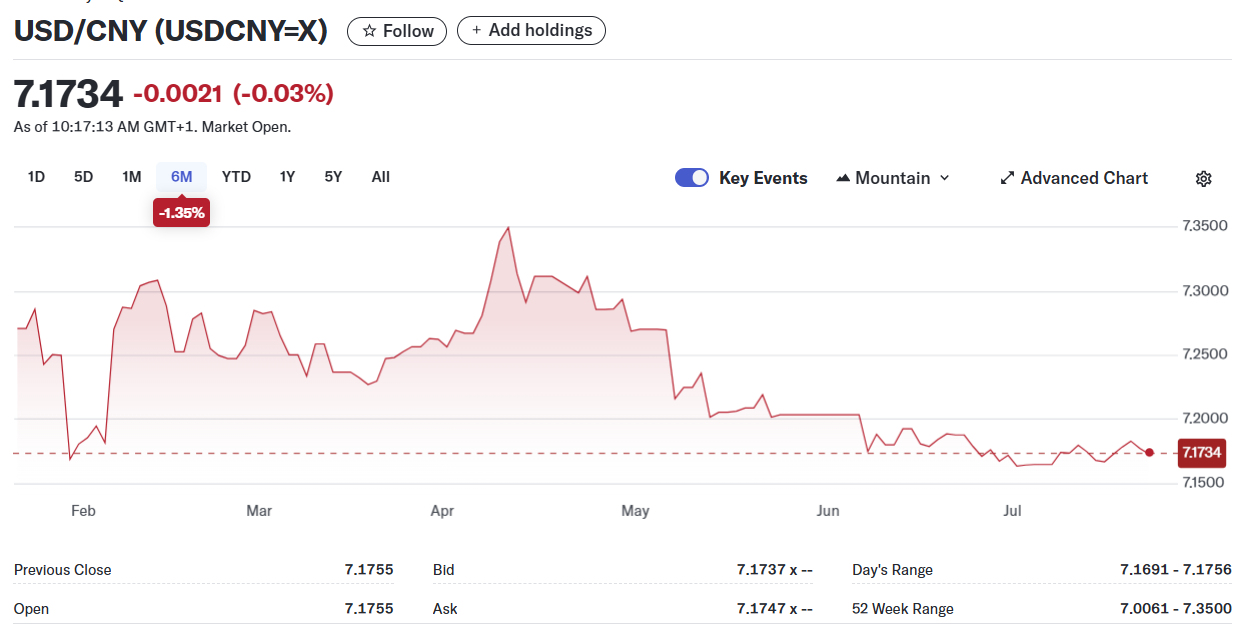Select the All time range tab

tap(380, 177)
